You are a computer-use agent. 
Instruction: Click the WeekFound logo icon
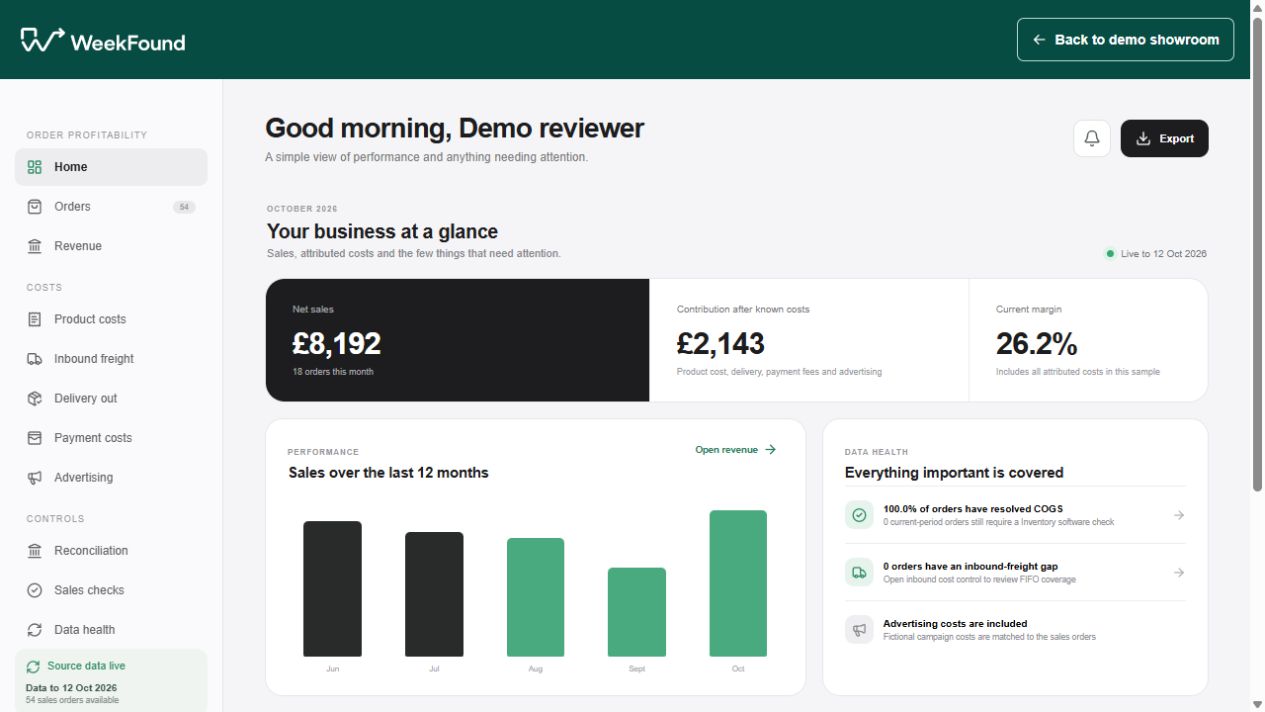tap(42, 40)
